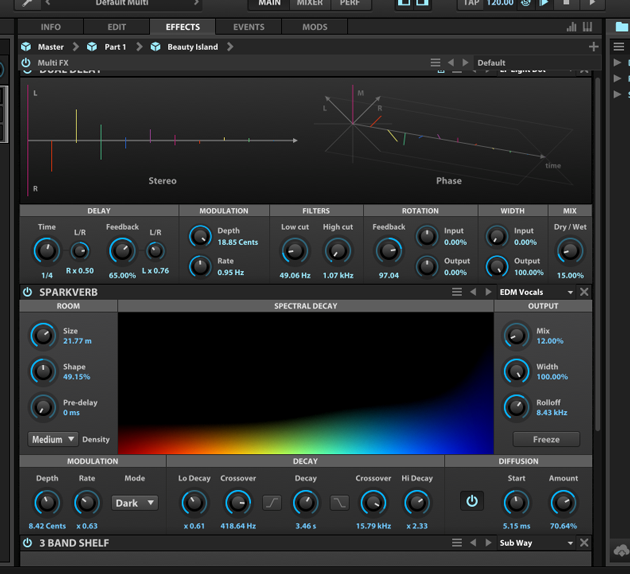Toggle the Diffusion power switch

(472, 501)
